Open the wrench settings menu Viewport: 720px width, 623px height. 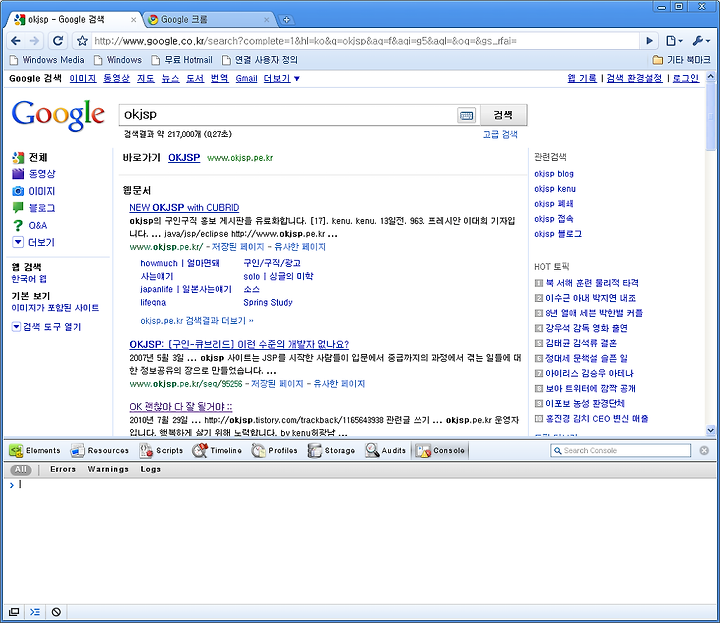[x=701, y=41]
